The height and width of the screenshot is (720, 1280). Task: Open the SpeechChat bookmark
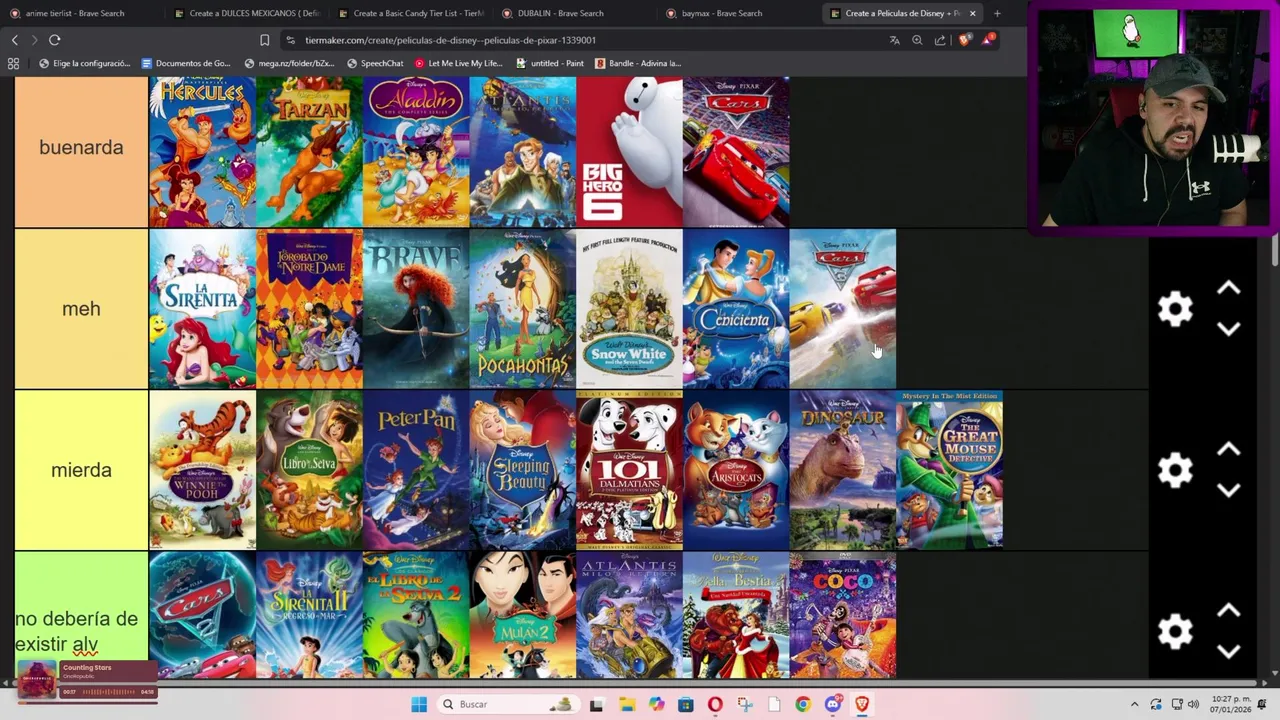pyautogui.click(x=375, y=63)
